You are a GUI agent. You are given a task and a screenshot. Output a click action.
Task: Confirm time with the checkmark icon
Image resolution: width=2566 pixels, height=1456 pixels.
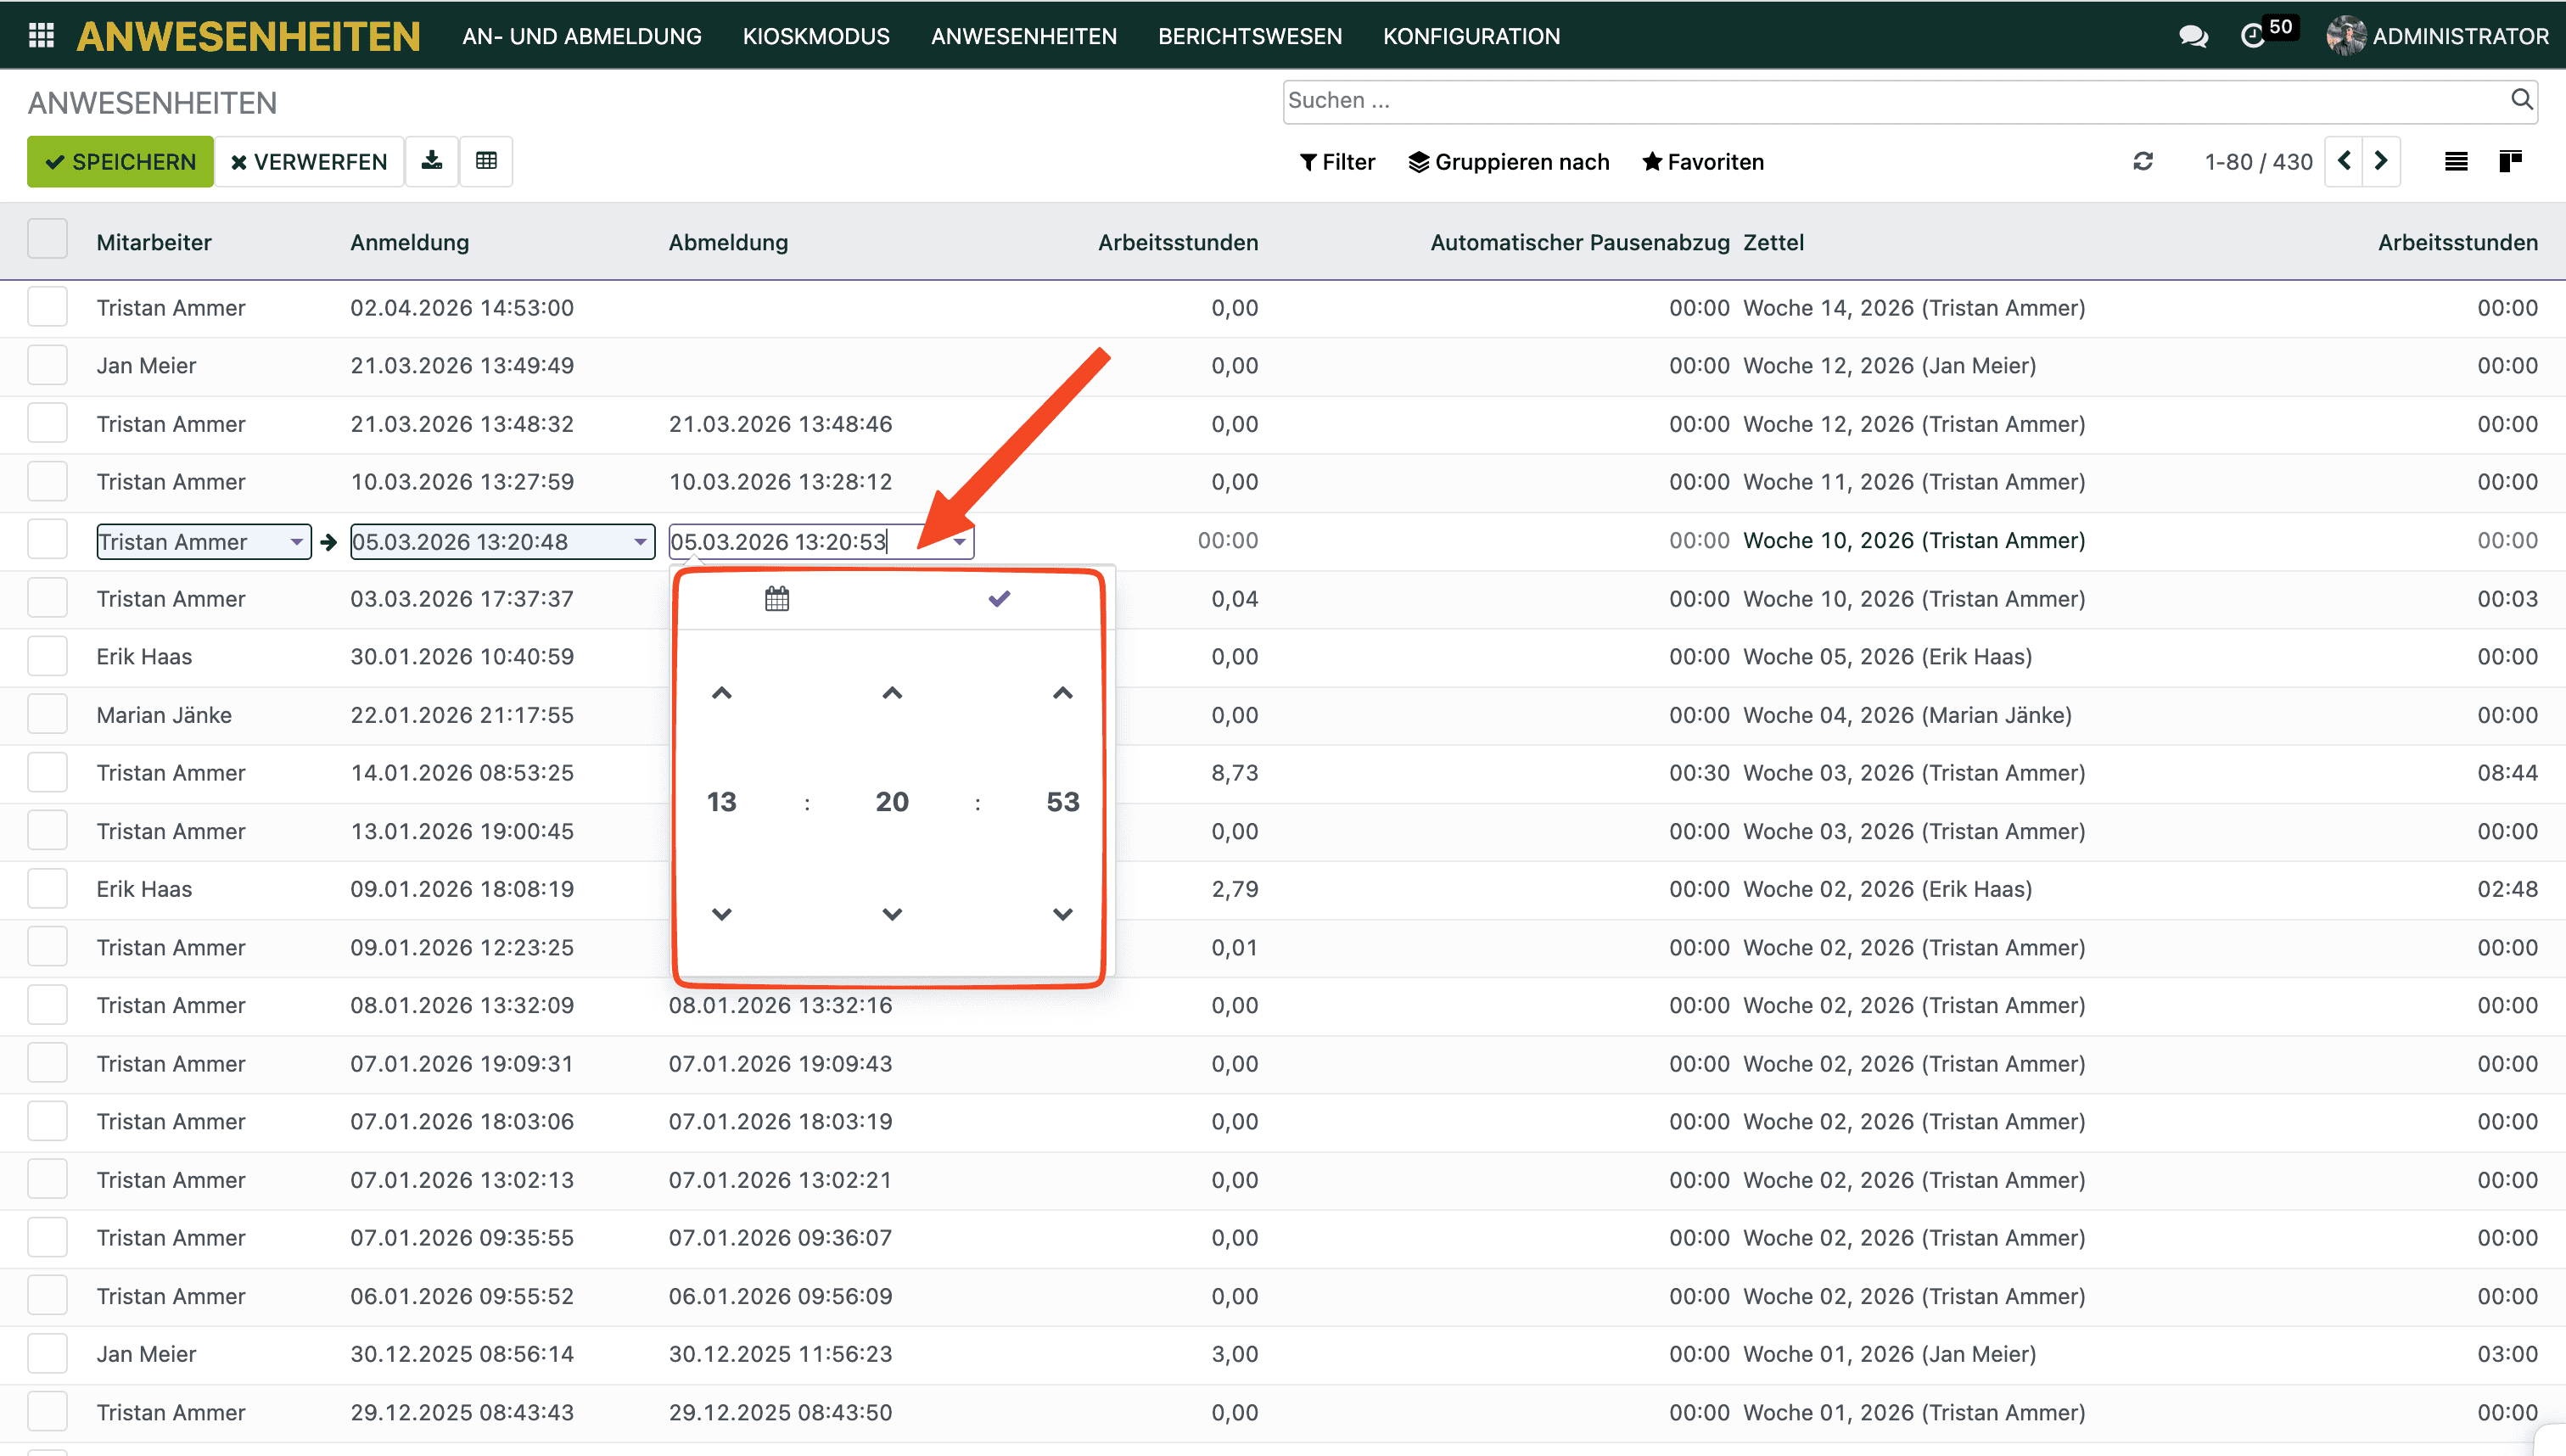tap(999, 599)
